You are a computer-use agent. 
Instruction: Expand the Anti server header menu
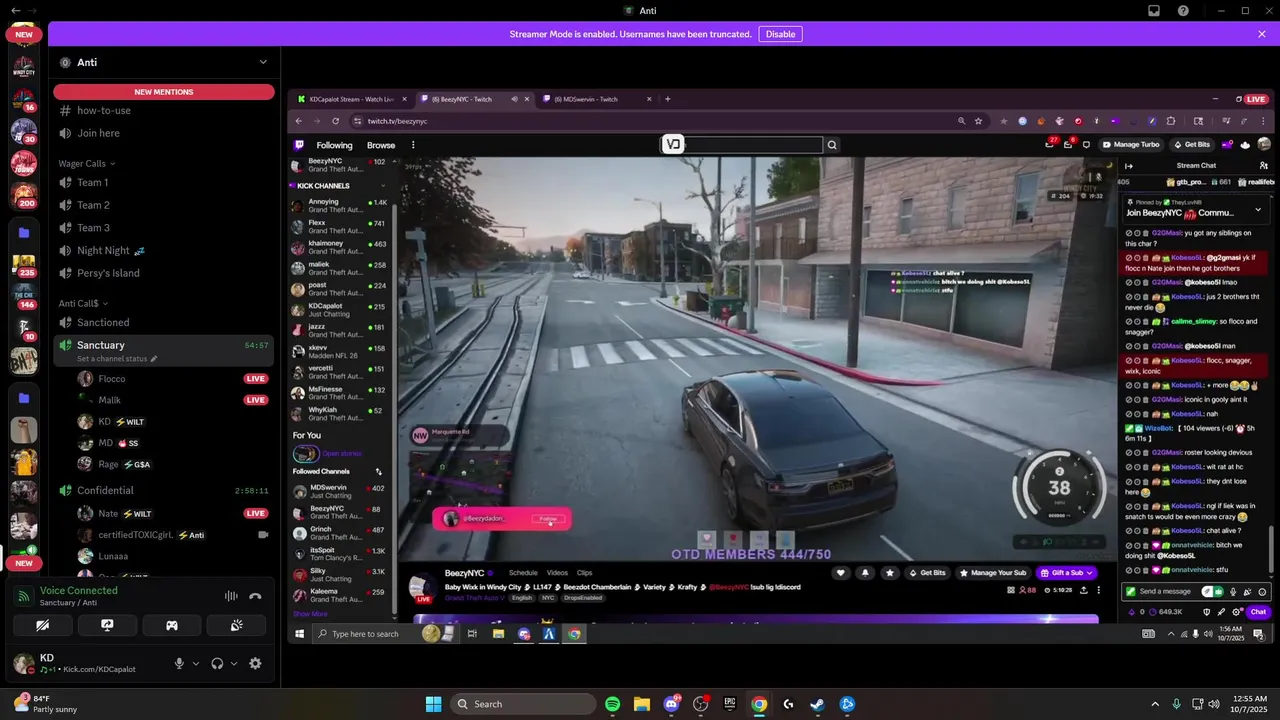point(263,62)
